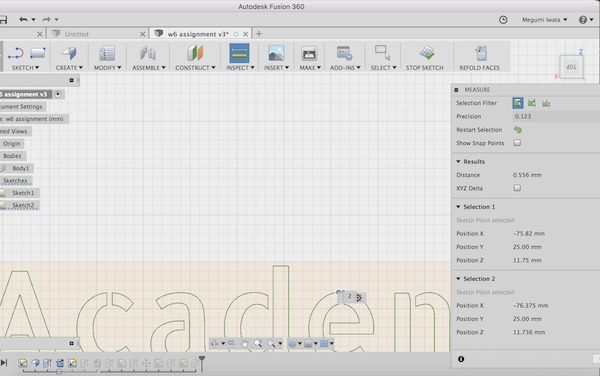Select the Origin folder in browser
600x376 pixels.
(11, 144)
